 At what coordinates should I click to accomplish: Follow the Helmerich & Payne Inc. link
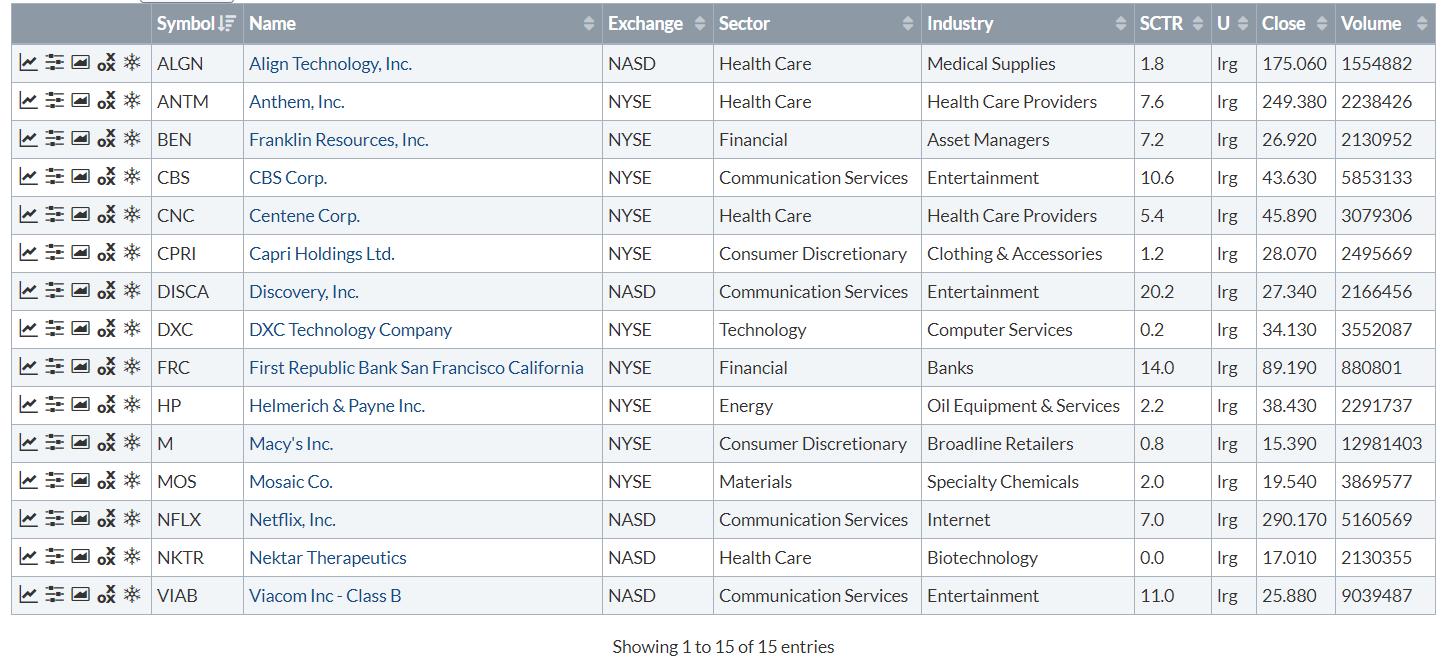coord(336,405)
